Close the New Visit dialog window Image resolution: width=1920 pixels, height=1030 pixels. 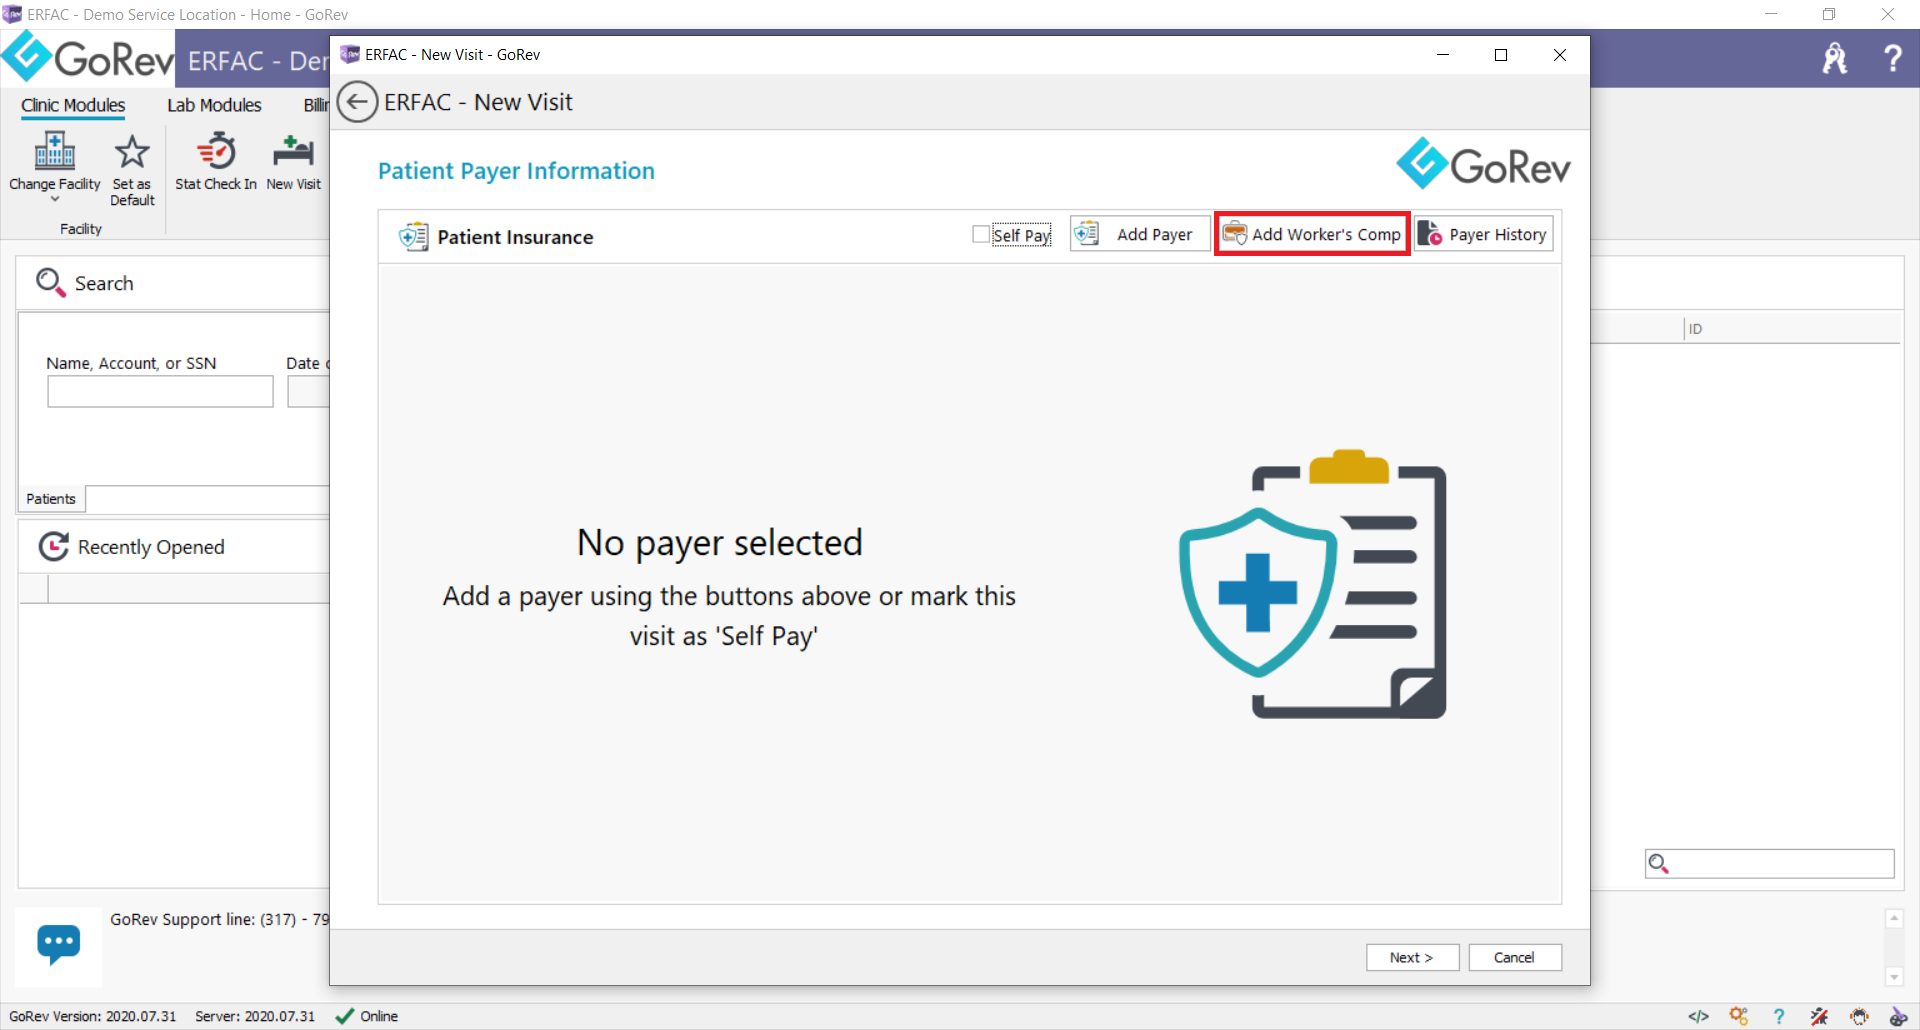pyautogui.click(x=1559, y=55)
